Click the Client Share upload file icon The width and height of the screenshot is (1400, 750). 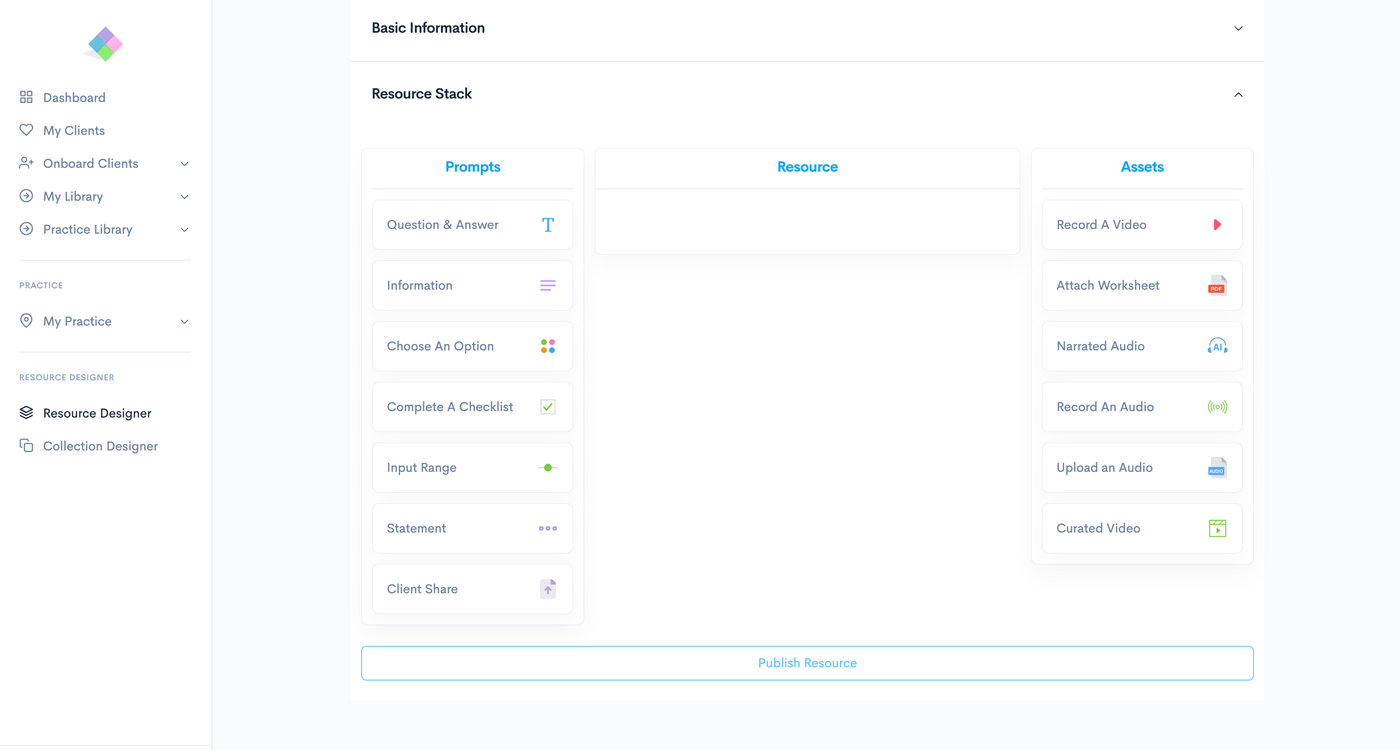(548, 589)
